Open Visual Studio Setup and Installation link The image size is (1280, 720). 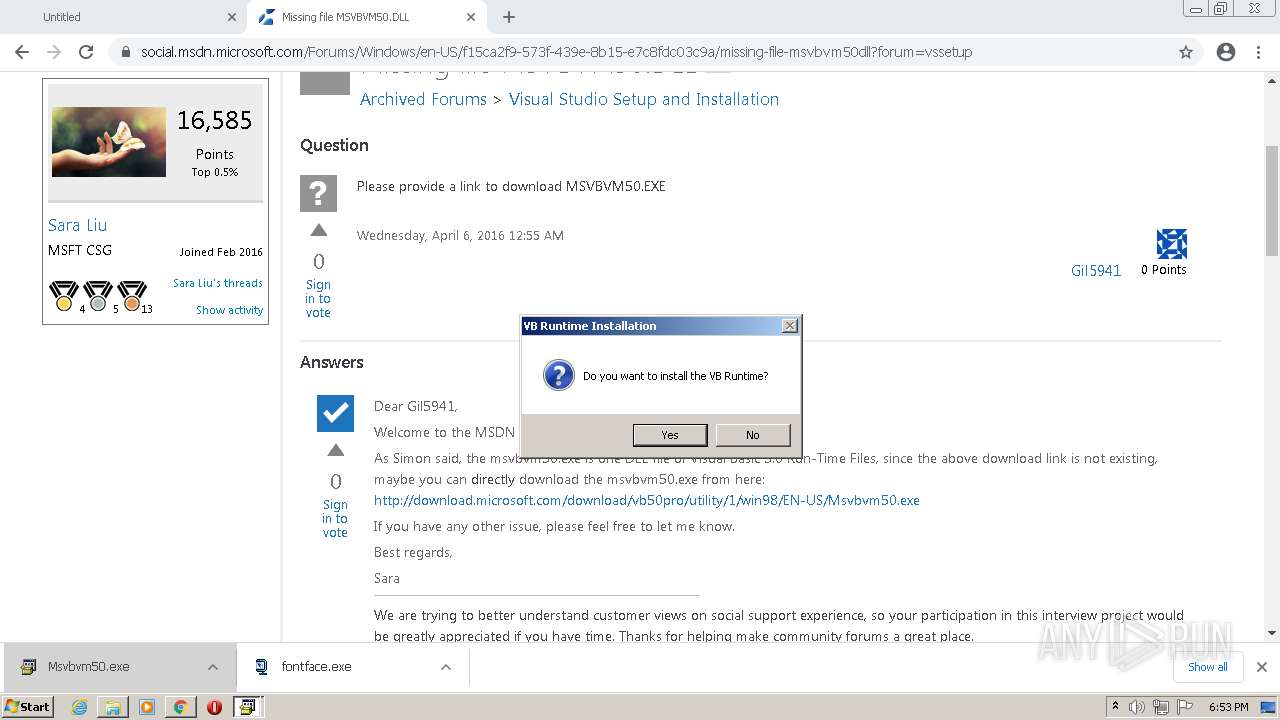pyautogui.click(x=644, y=99)
